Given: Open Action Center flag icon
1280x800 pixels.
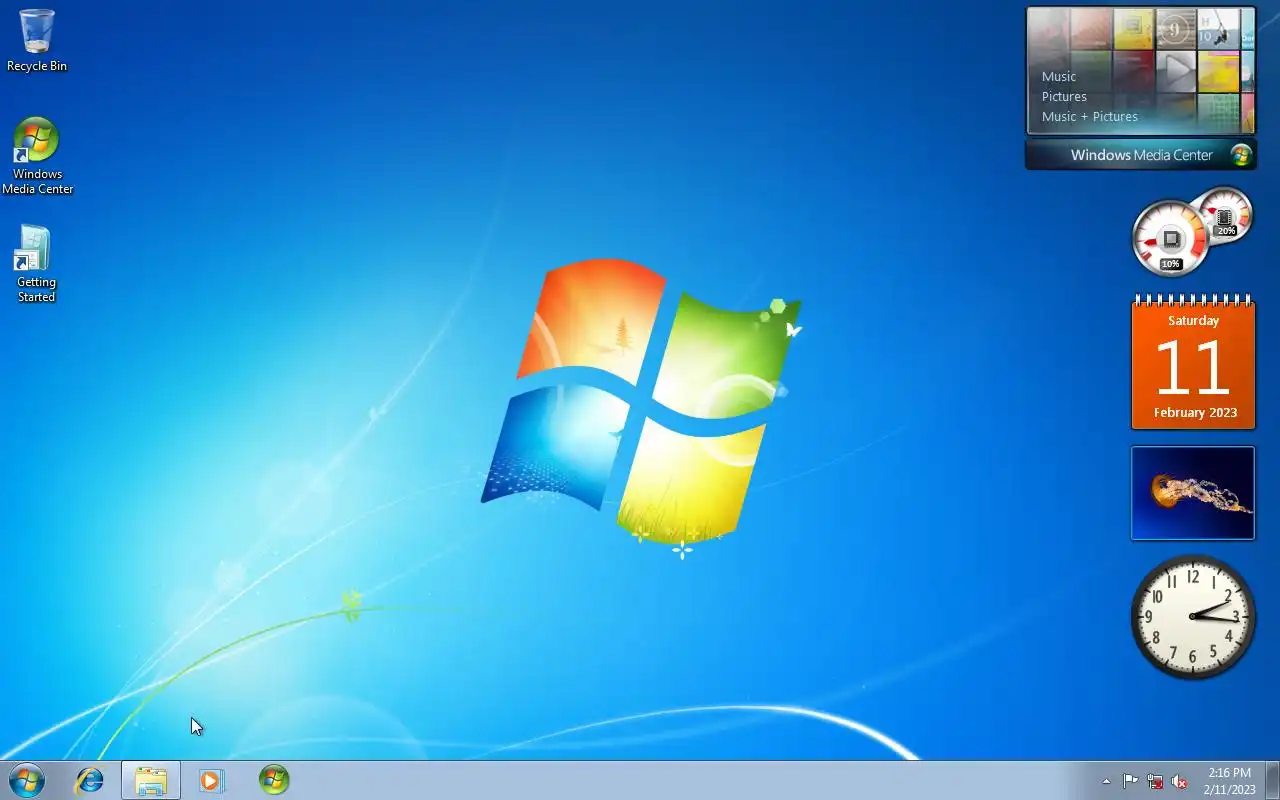Looking at the screenshot, I should (1130, 781).
